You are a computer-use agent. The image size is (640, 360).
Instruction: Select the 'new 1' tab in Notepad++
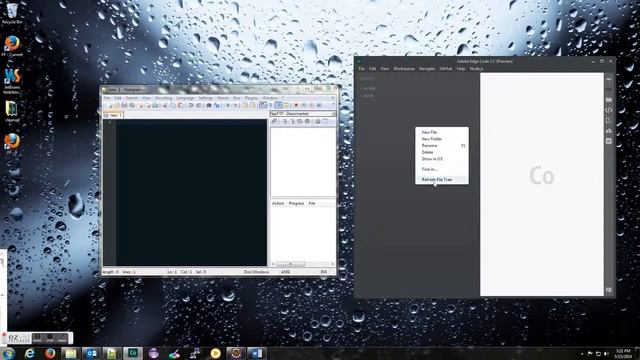(x=113, y=116)
